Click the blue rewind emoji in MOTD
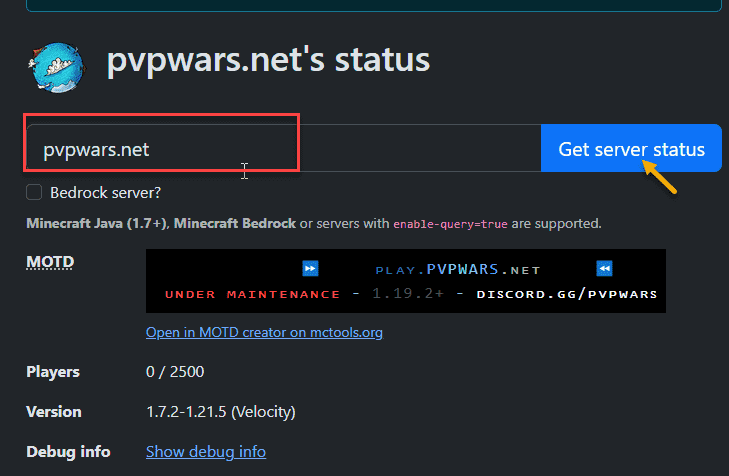Image resolution: width=729 pixels, height=476 pixels. (604, 269)
